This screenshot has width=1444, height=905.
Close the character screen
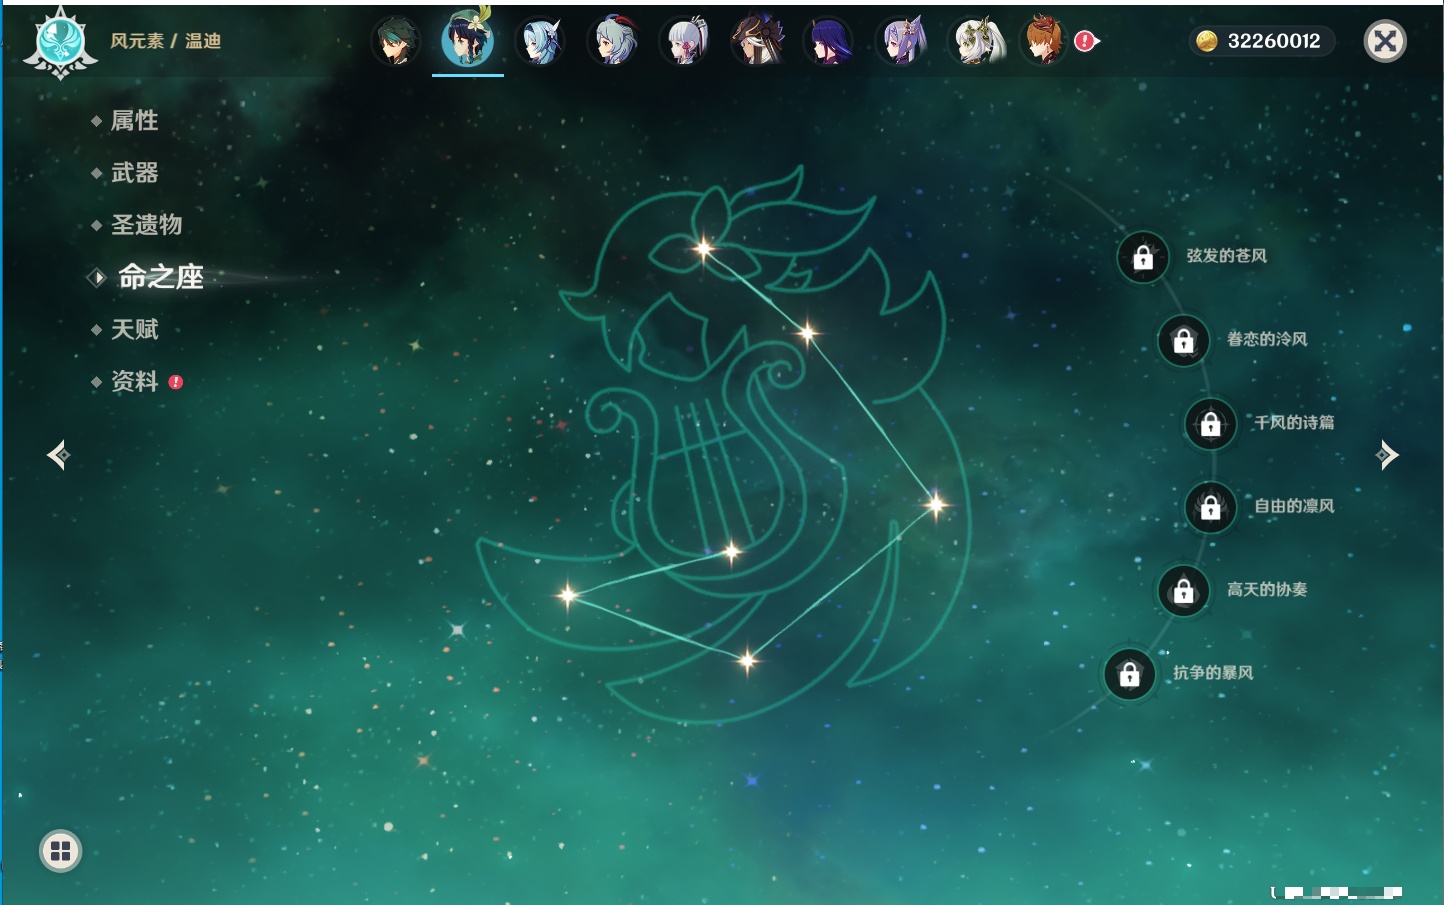1385,41
